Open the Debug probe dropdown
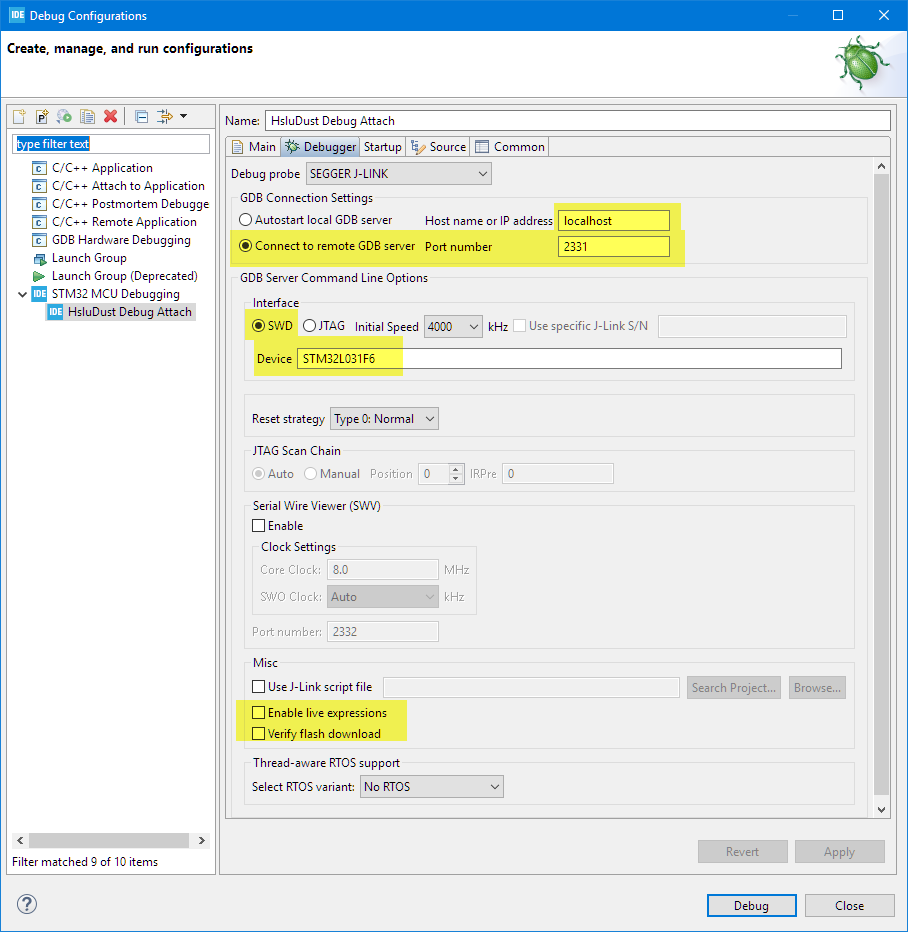Viewport: 908px width, 932px height. (x=398, y=173)
